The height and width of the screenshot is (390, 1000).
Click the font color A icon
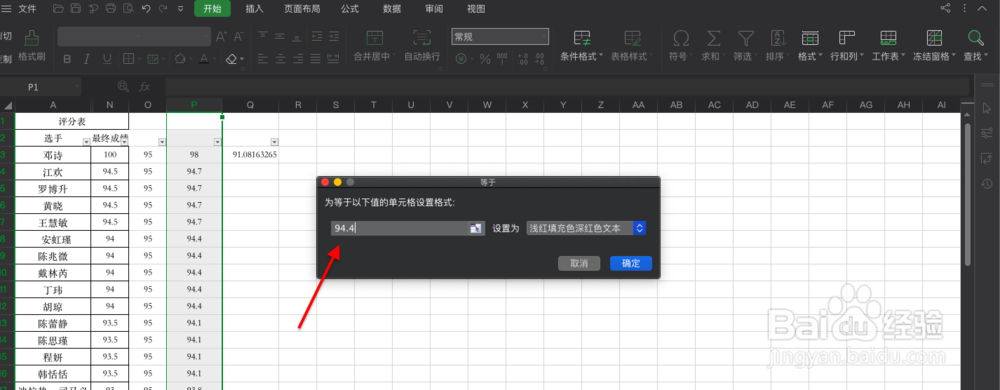203,59
